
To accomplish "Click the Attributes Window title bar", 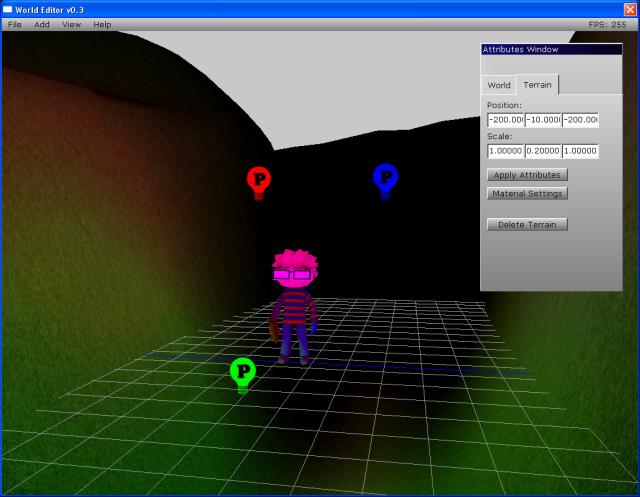I will 551,49.
